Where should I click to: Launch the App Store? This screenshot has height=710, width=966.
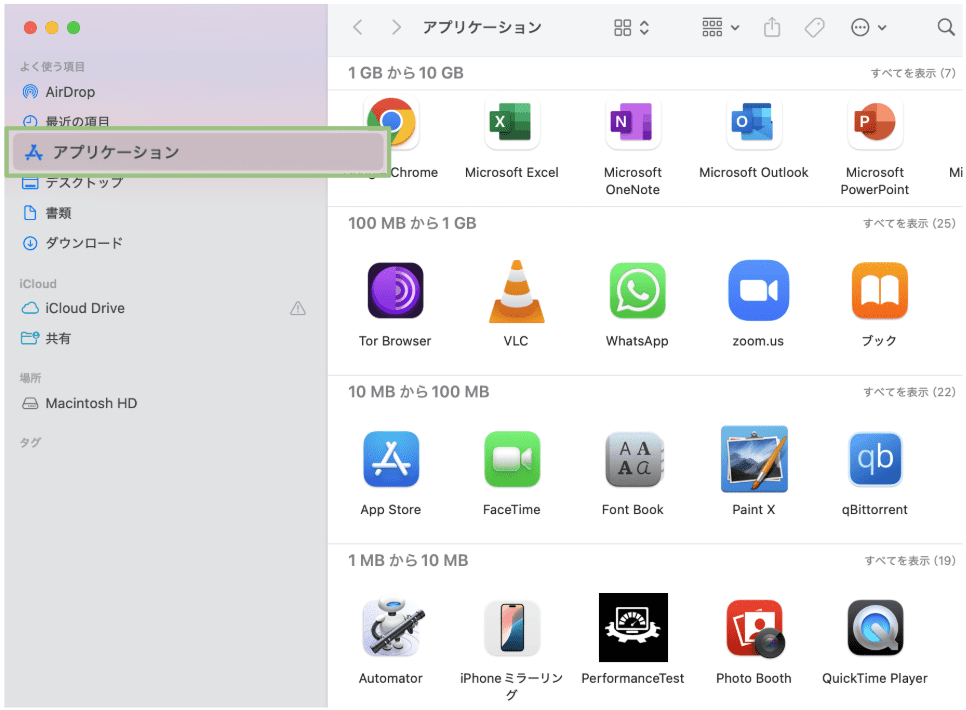click(391, 459)
